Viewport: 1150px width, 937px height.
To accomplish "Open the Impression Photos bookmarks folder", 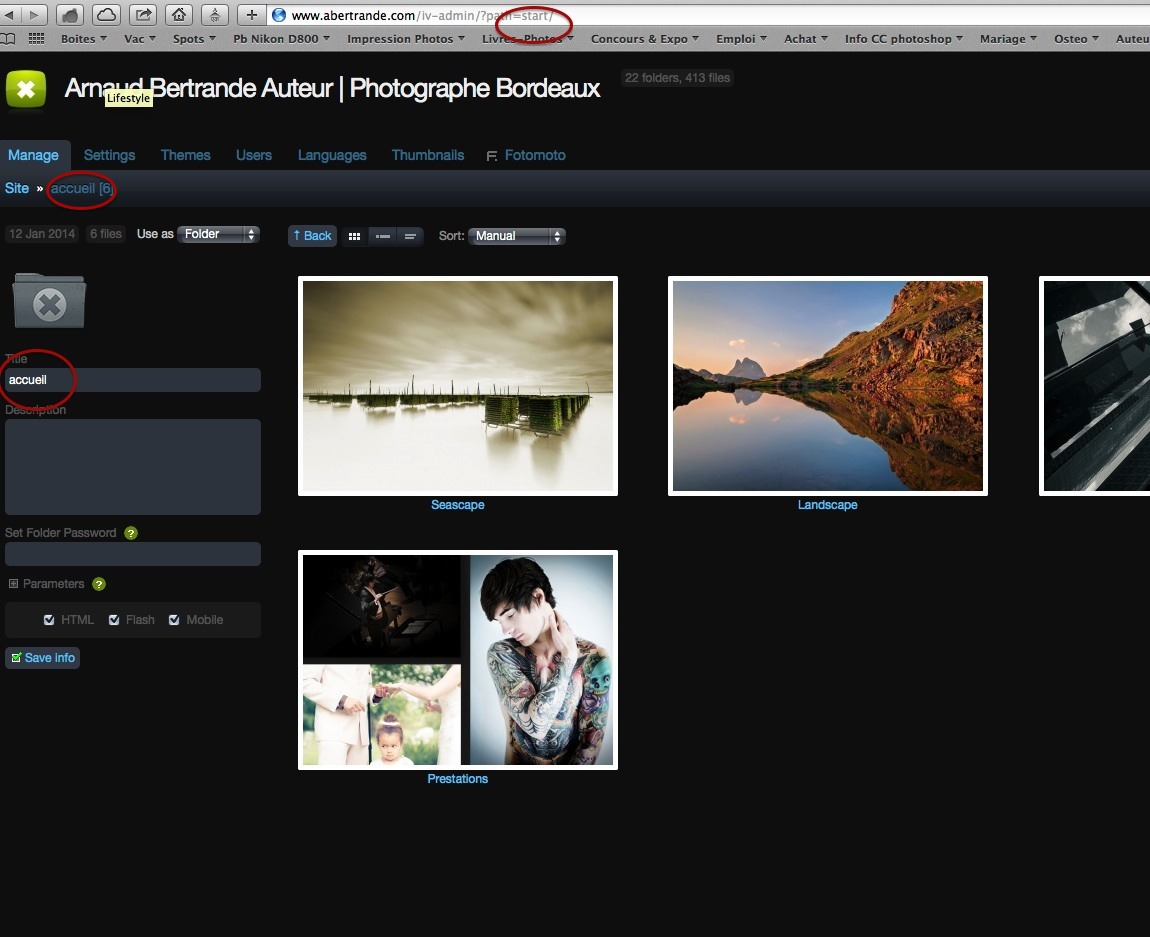I will click(x=406, y=39).
